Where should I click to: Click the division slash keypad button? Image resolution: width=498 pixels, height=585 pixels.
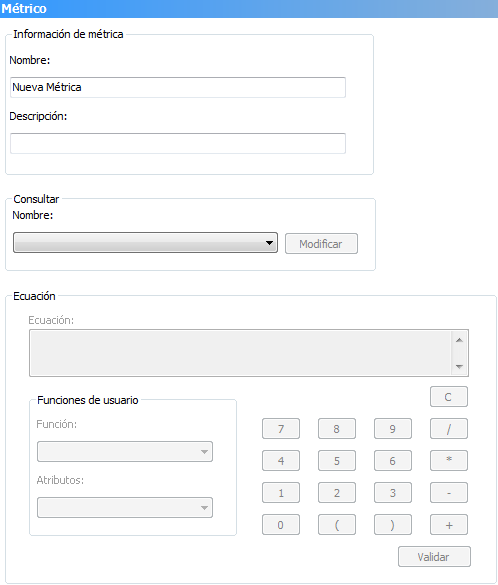(448, 429)
